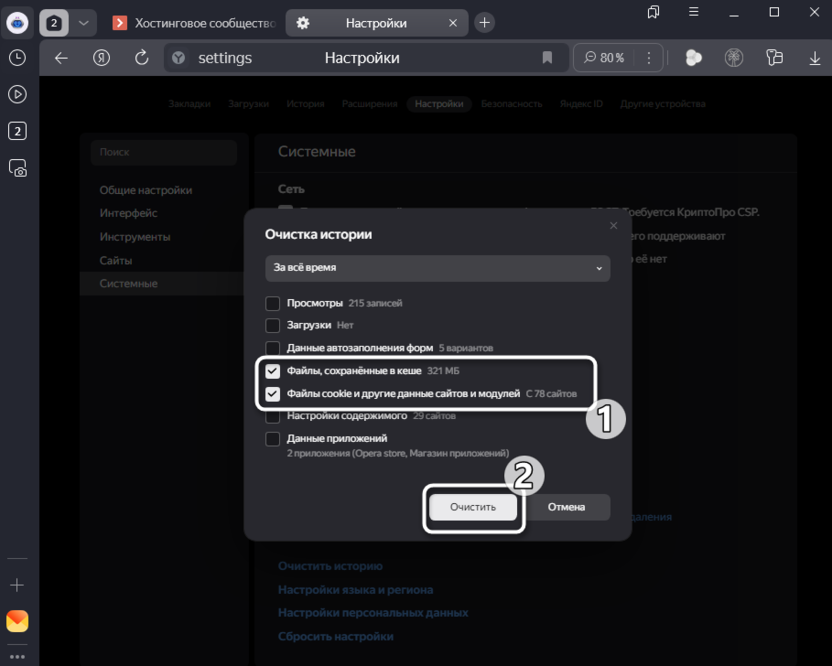Click the Поиск settings search field
832x666 pixels.
pos(163,152)
